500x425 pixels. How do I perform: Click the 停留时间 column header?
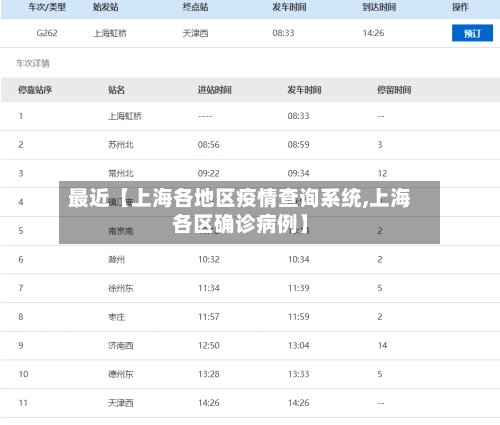pos(394,90)
